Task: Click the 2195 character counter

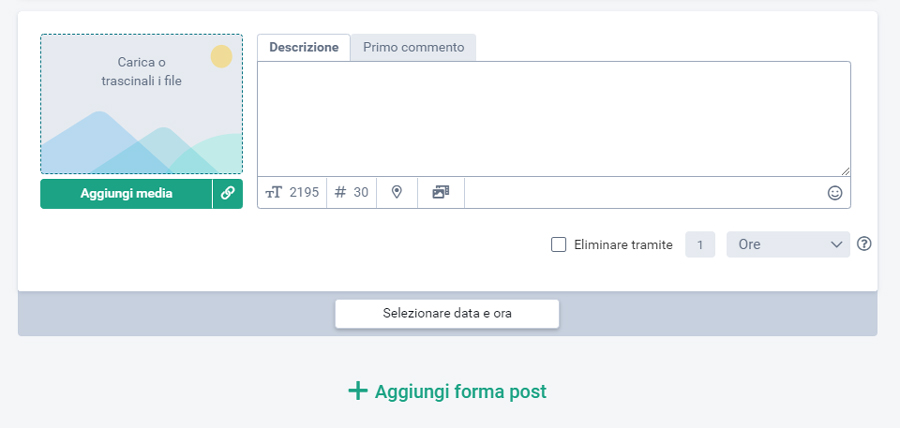Action: point(304,192)
